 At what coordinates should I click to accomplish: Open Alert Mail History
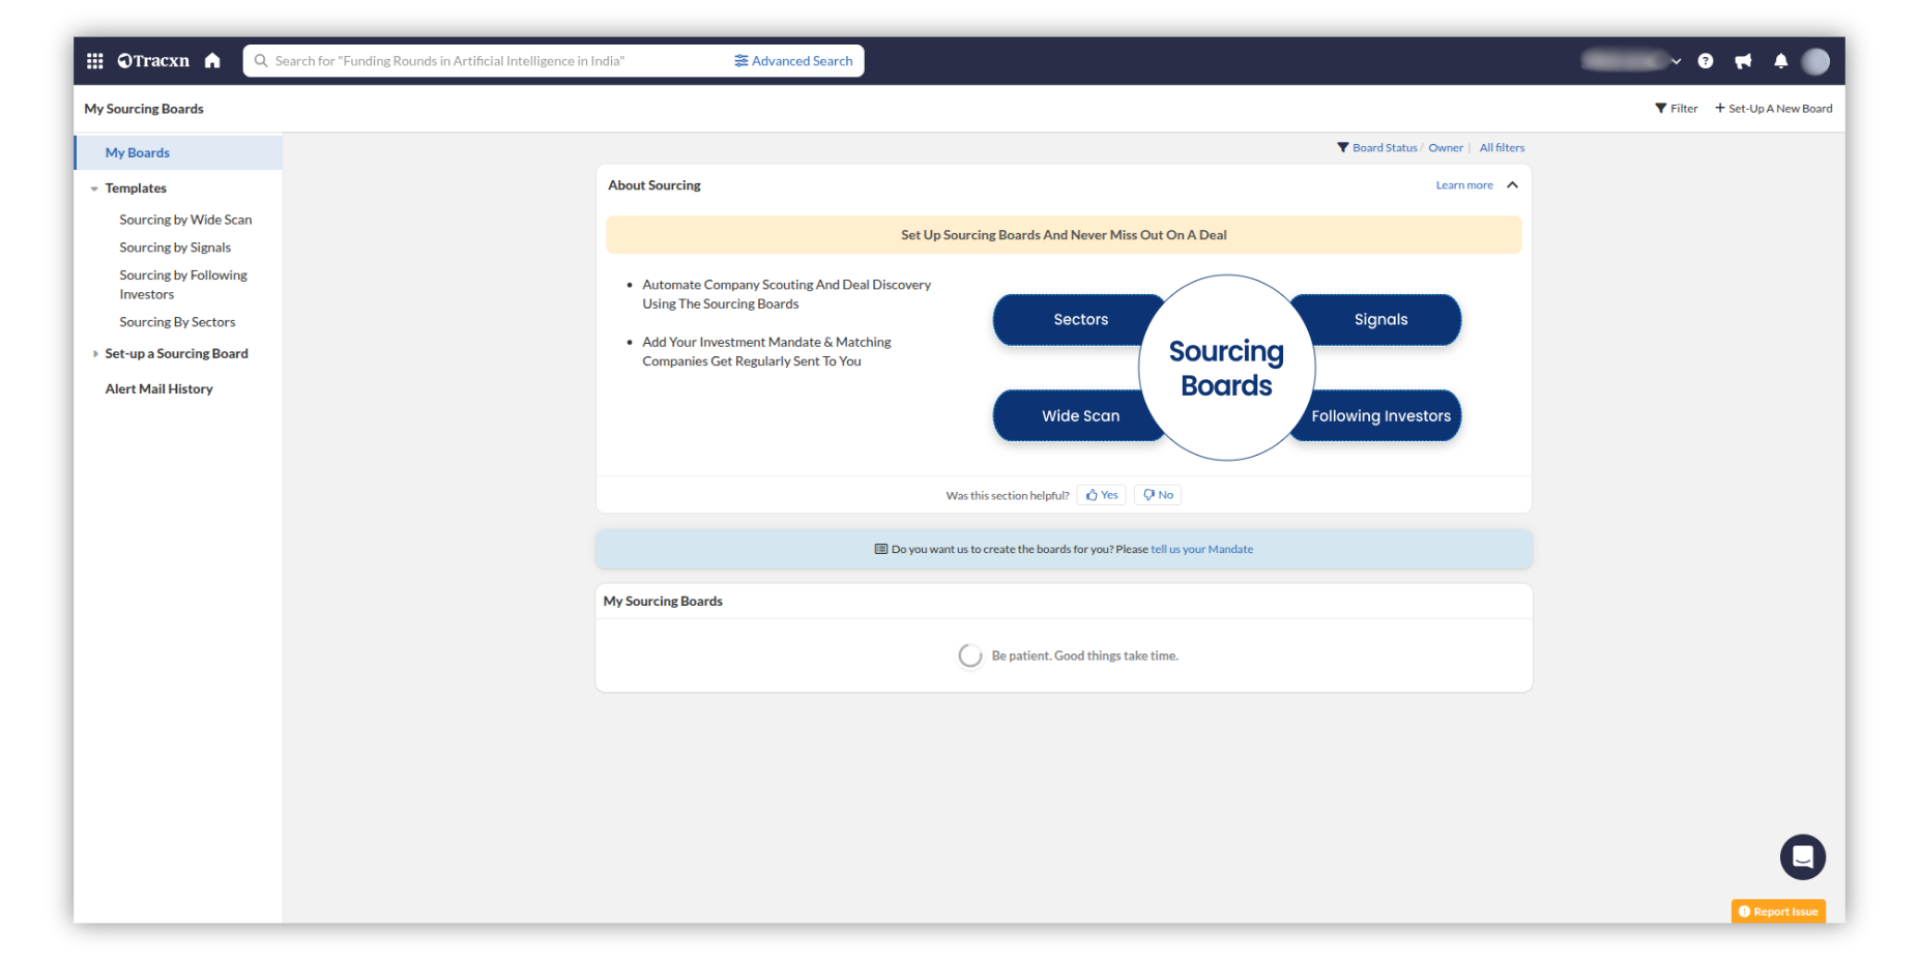pyautogui.click(x=159, y=389)
